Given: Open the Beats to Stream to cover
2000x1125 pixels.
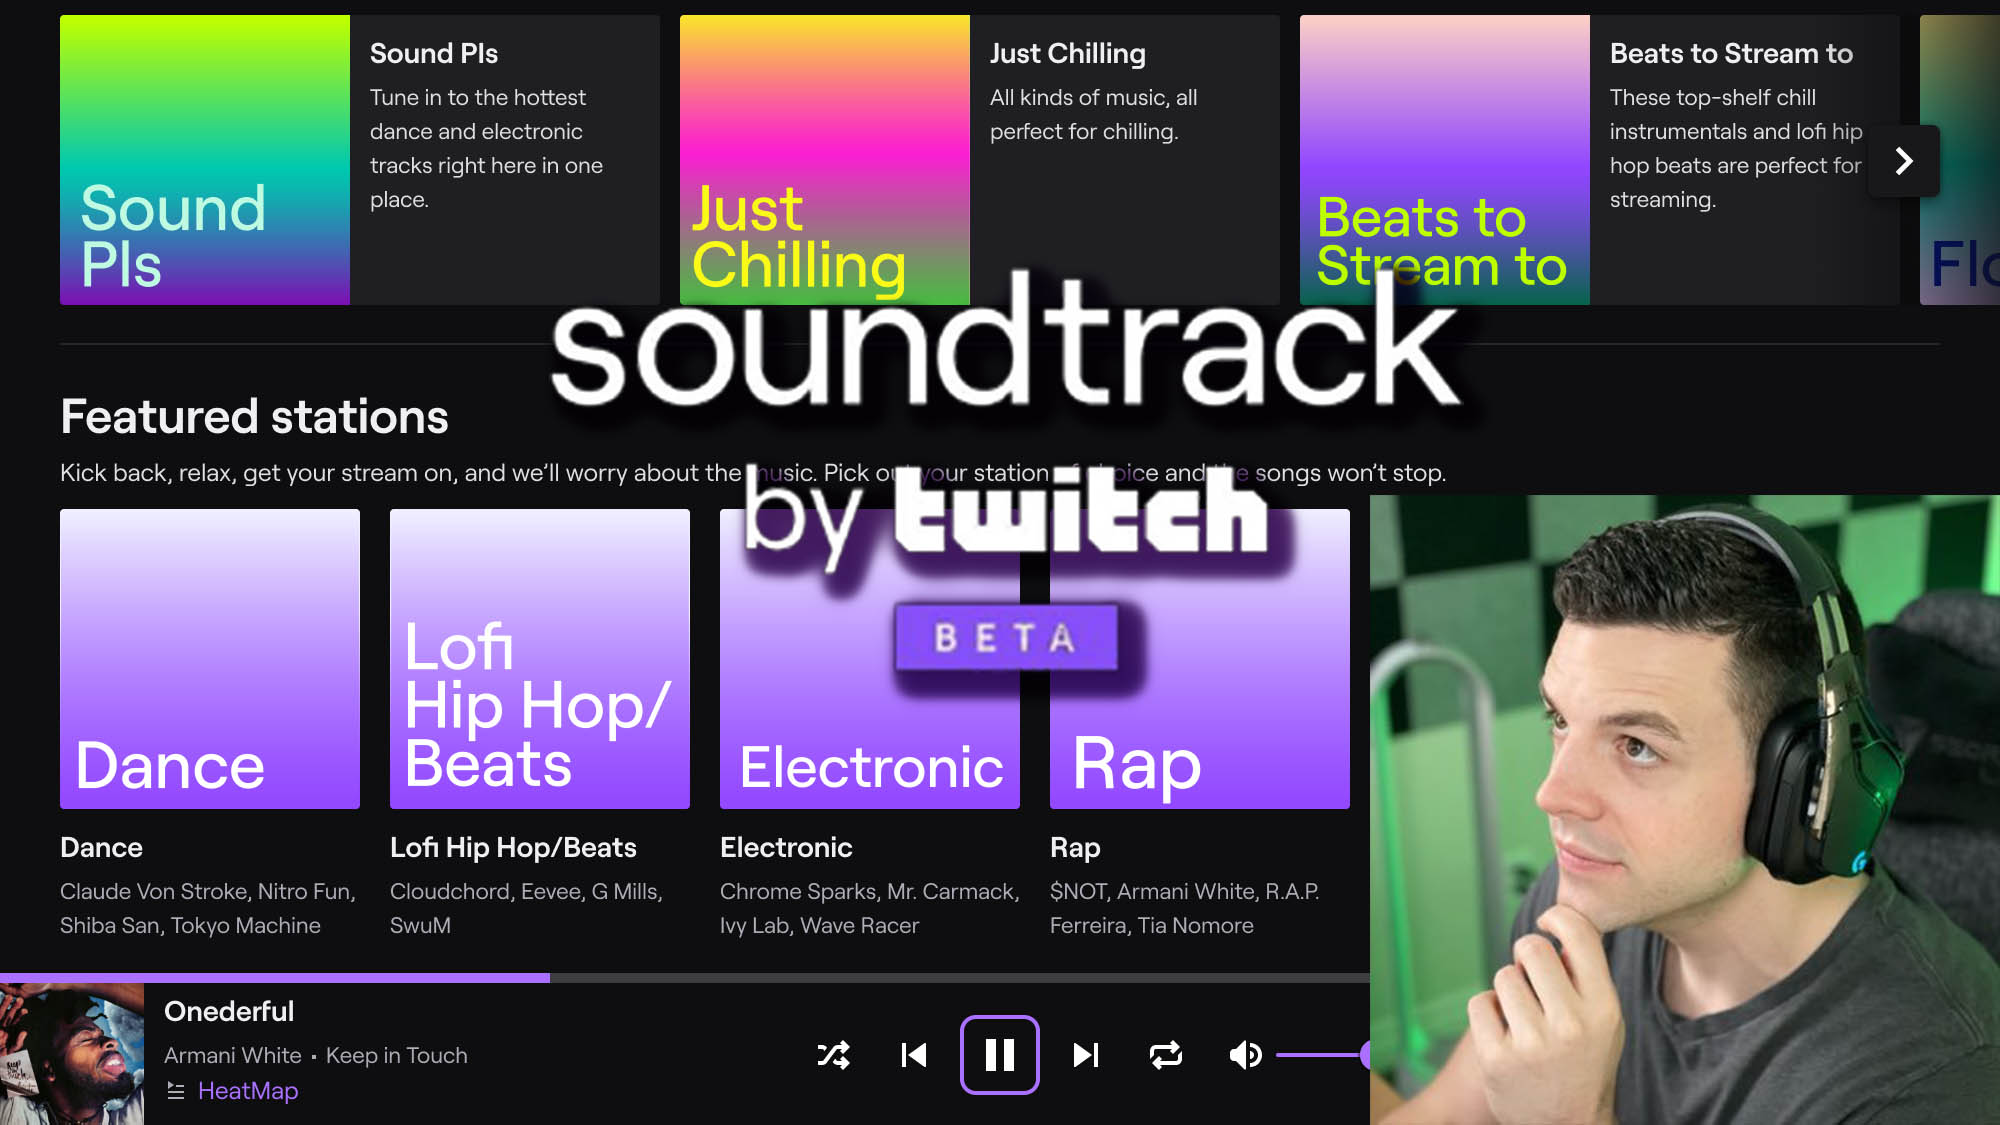Looking at the screenshot, I should [1445, 160].
